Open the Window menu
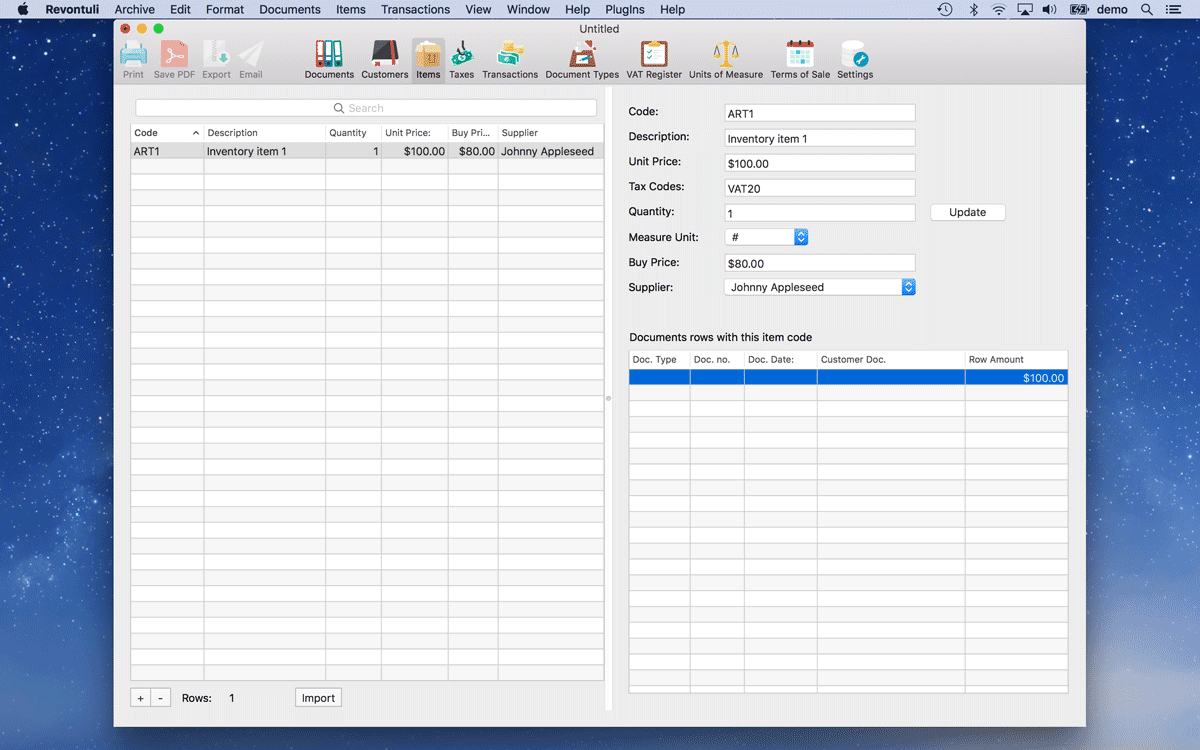 click(528, 9)
